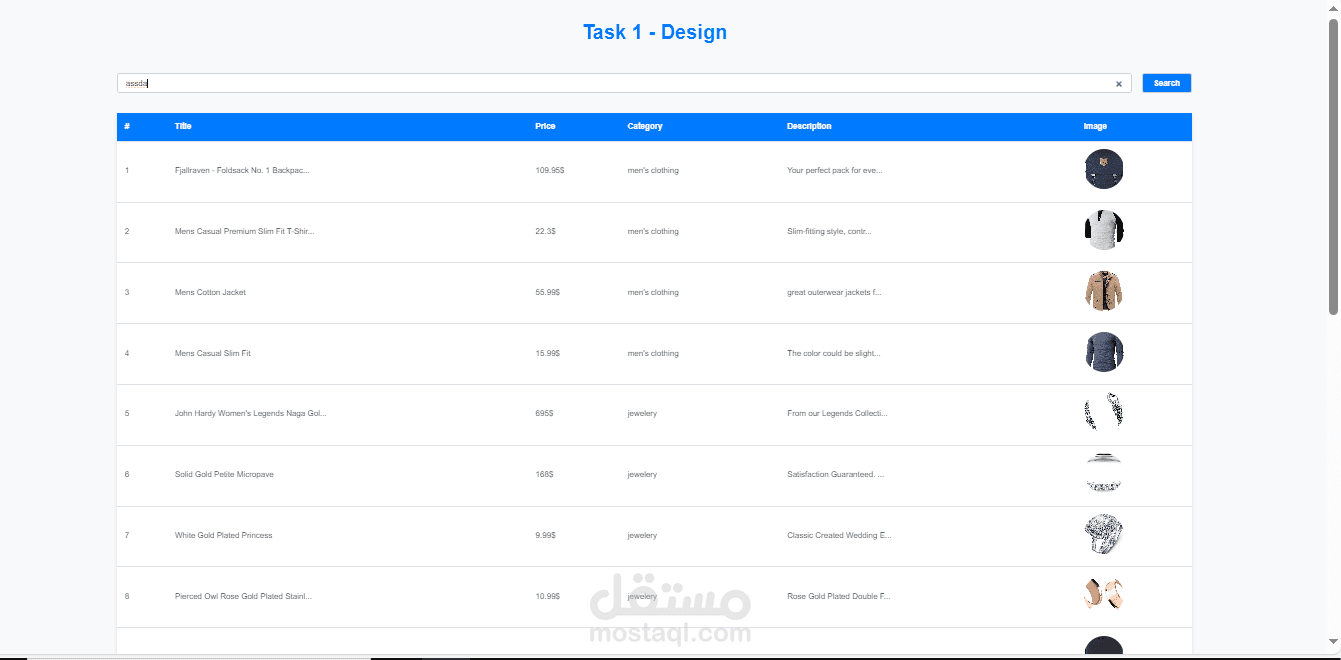Select the 'Pierced Owl Rose Gold Plated Stainl...' title
This screenshot has height=660, width=1341.
pos(243,596)
